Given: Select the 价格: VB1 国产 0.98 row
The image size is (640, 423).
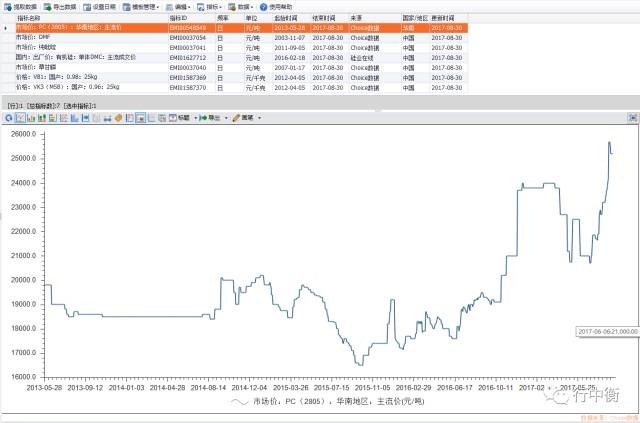Looking at the screenshot, I should click(242, 78).
